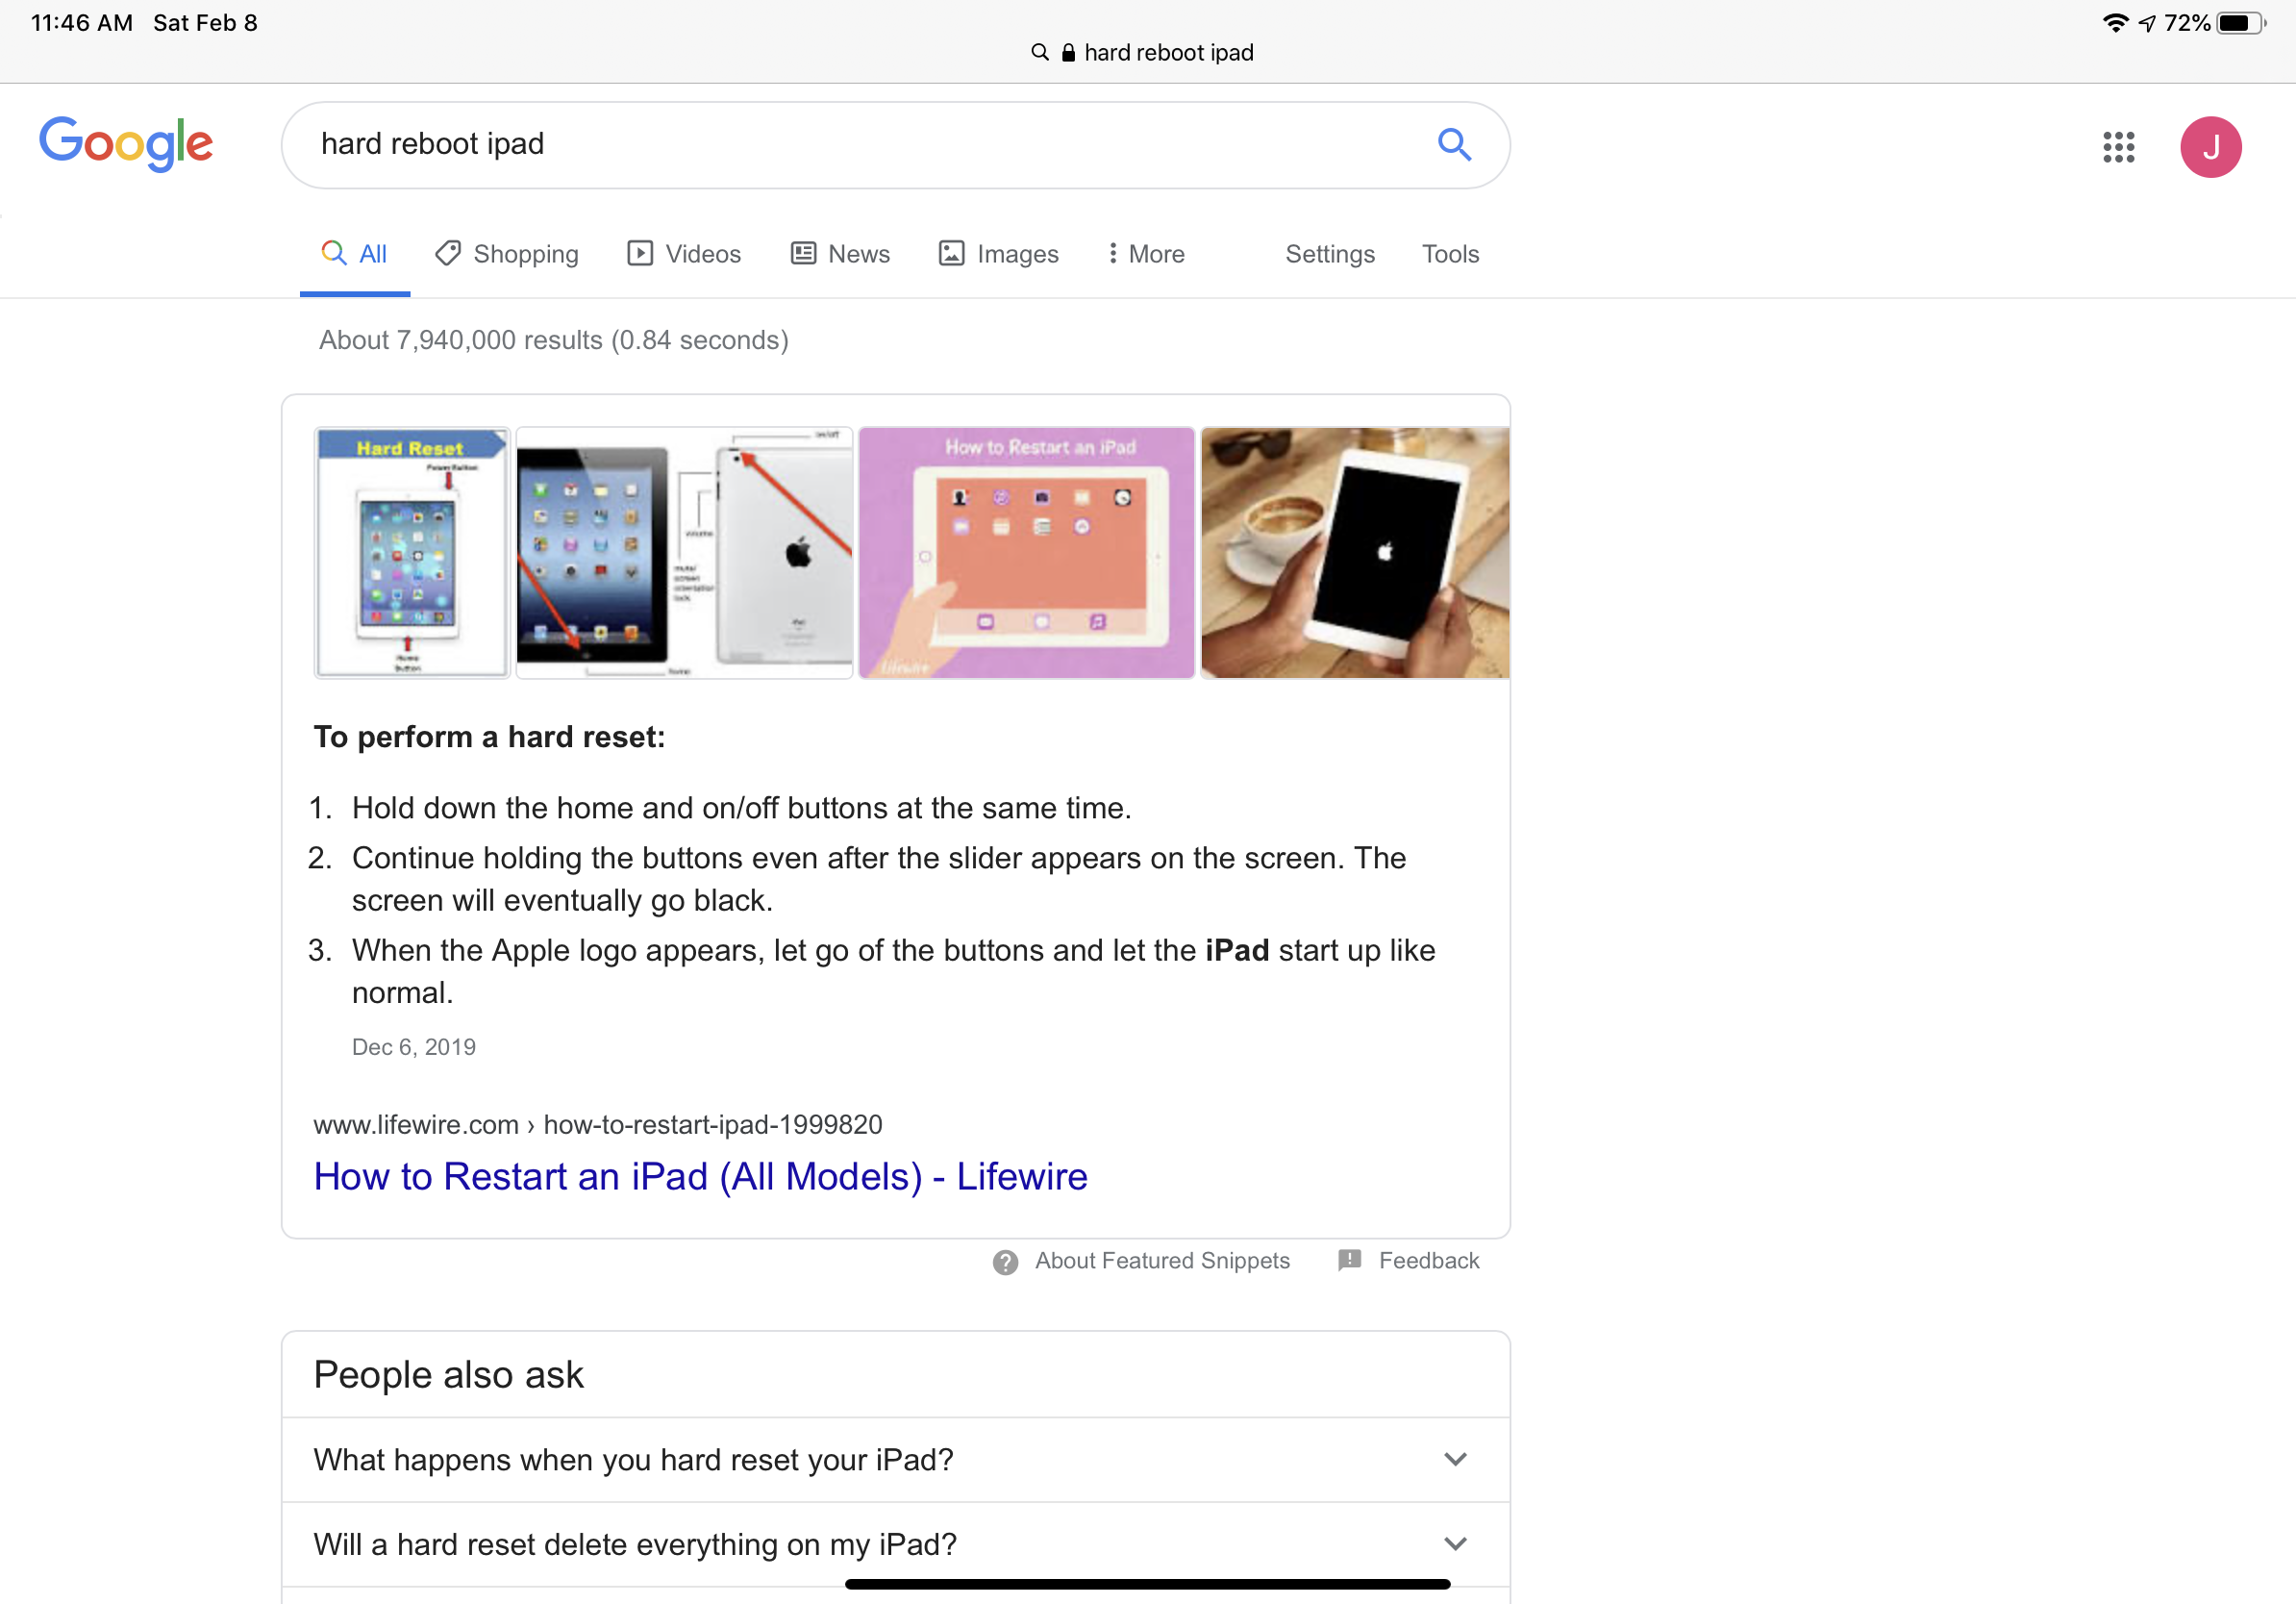Select the All tab
The height and width of the screenshot is (1604, 2296).
(x=354, y=254)
